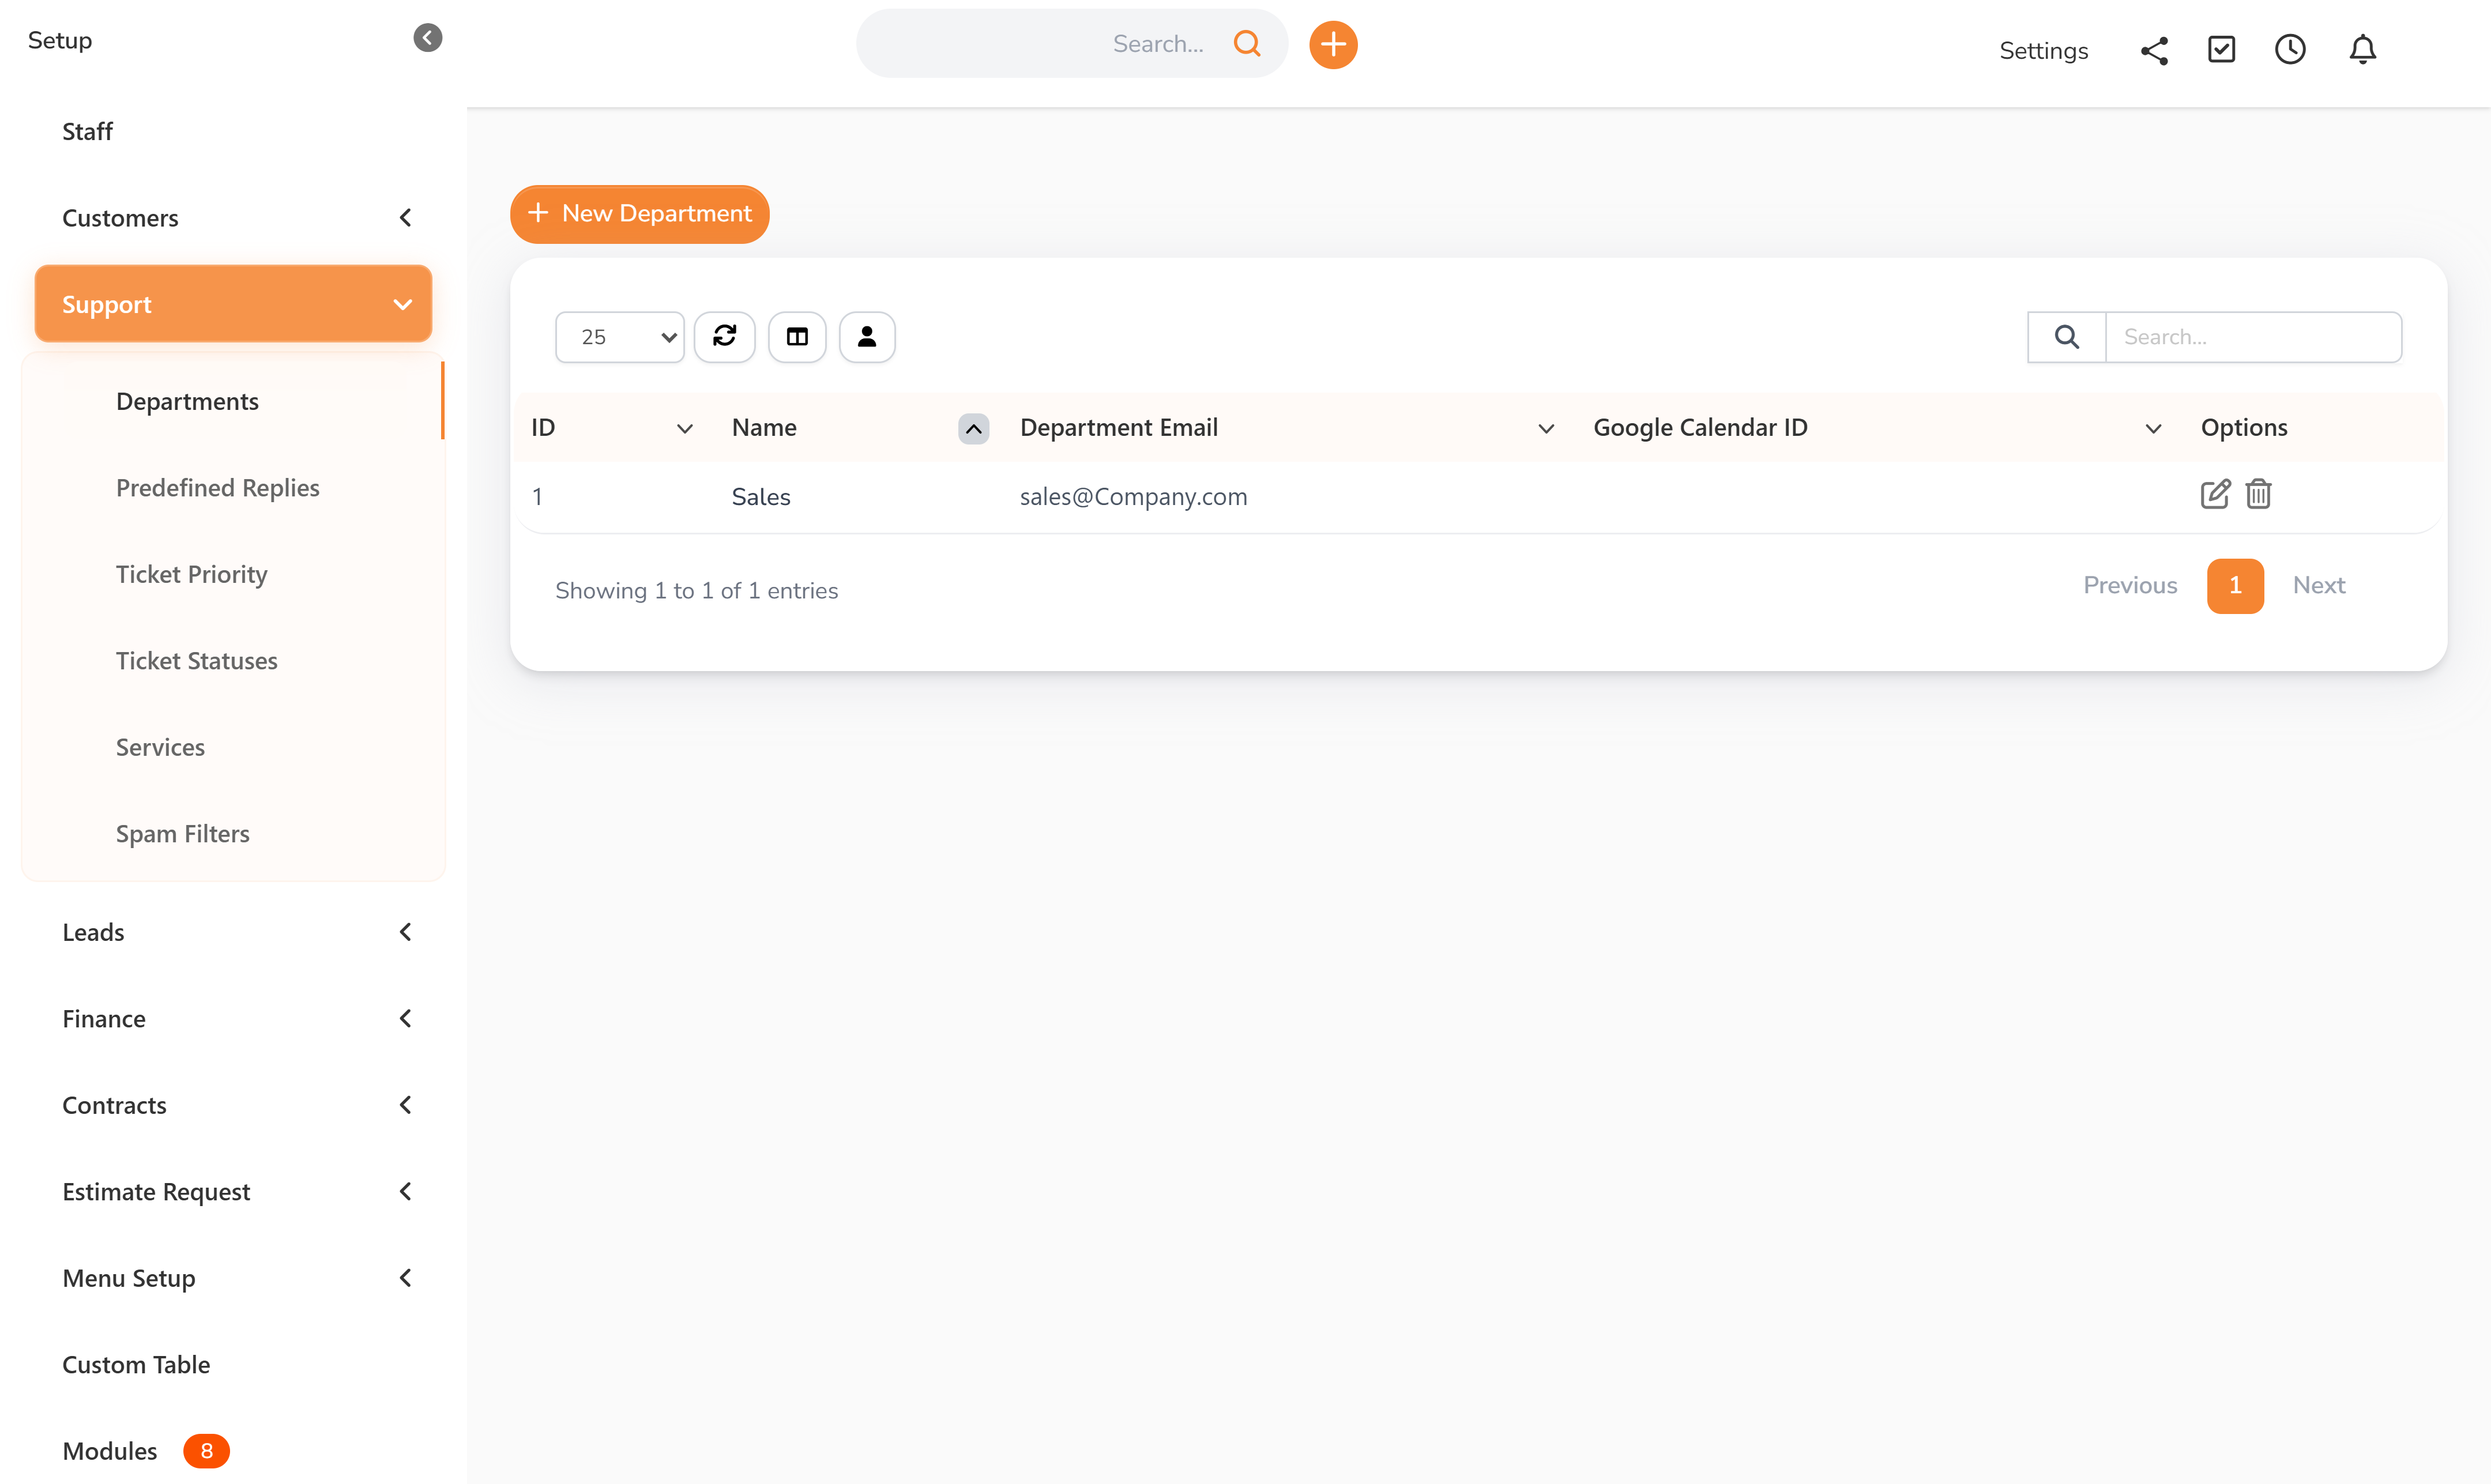Open Predefined Replies submenu item

click(x=217, y=488)
